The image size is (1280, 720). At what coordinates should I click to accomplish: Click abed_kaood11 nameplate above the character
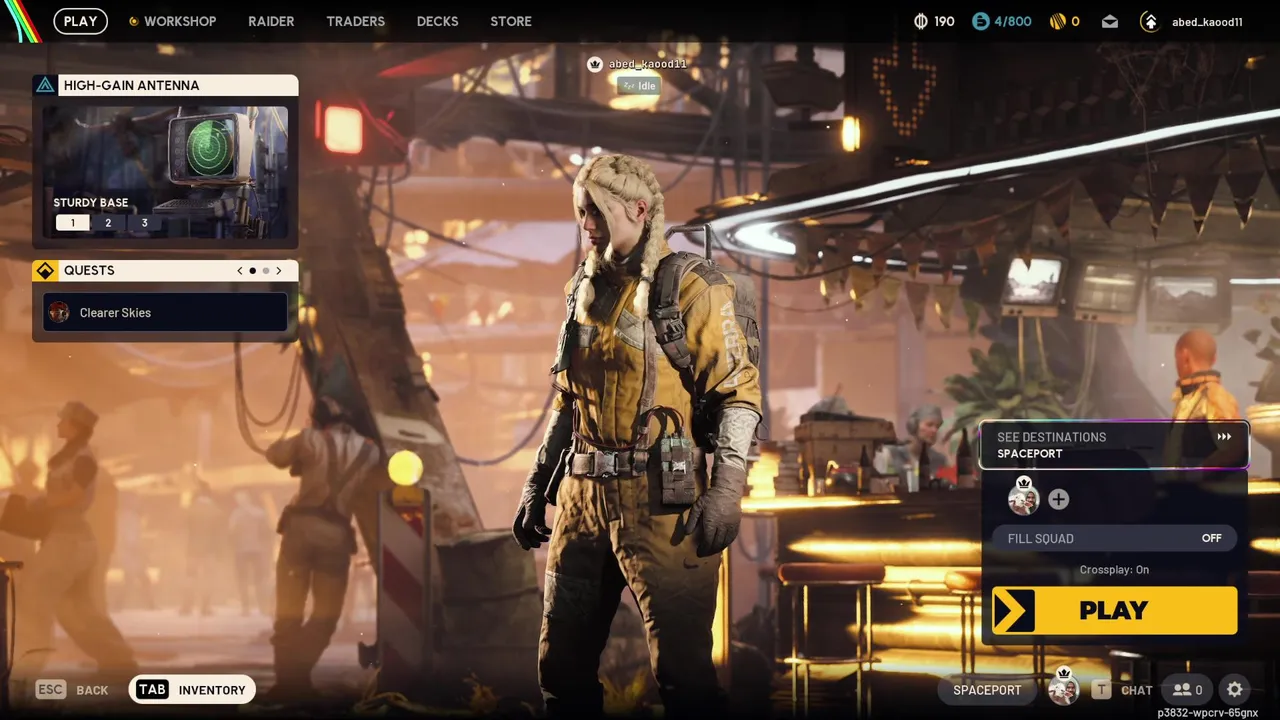click(x=647, y=64)
